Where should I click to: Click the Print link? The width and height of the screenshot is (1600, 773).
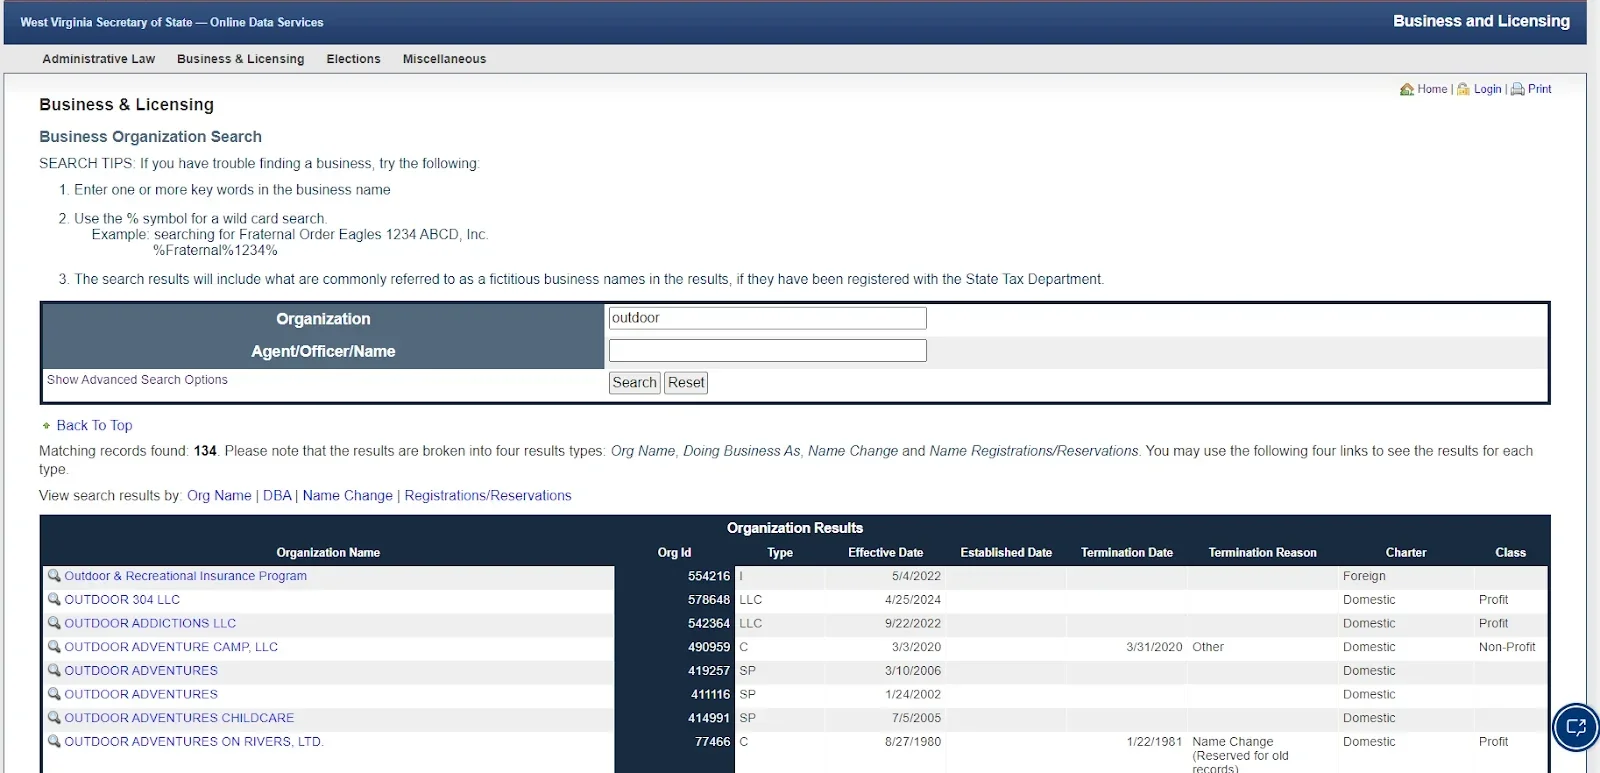pyautogui.click(x=1540, y=89)
